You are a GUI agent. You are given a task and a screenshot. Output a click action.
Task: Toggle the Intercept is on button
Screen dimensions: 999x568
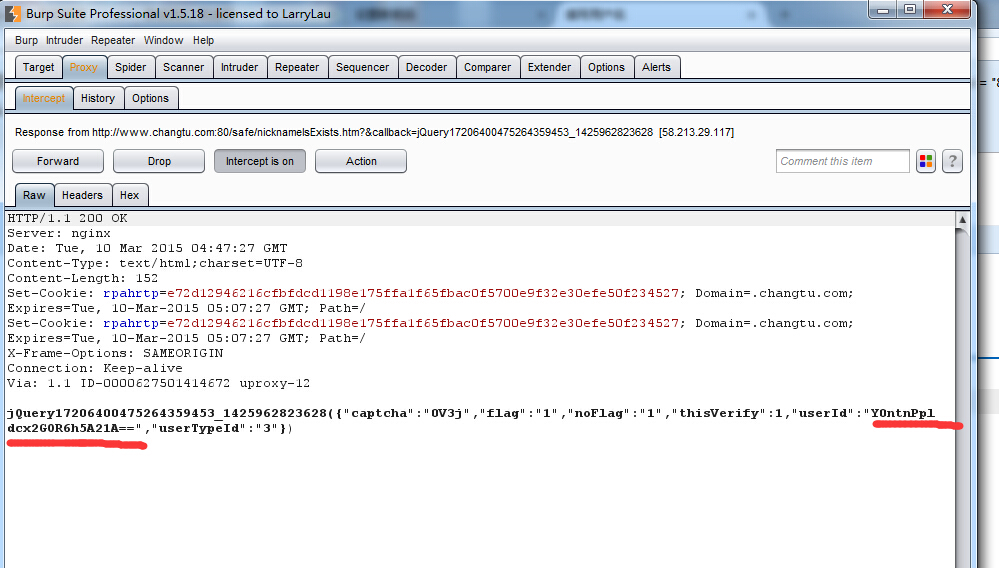click(x=260, y=161)
